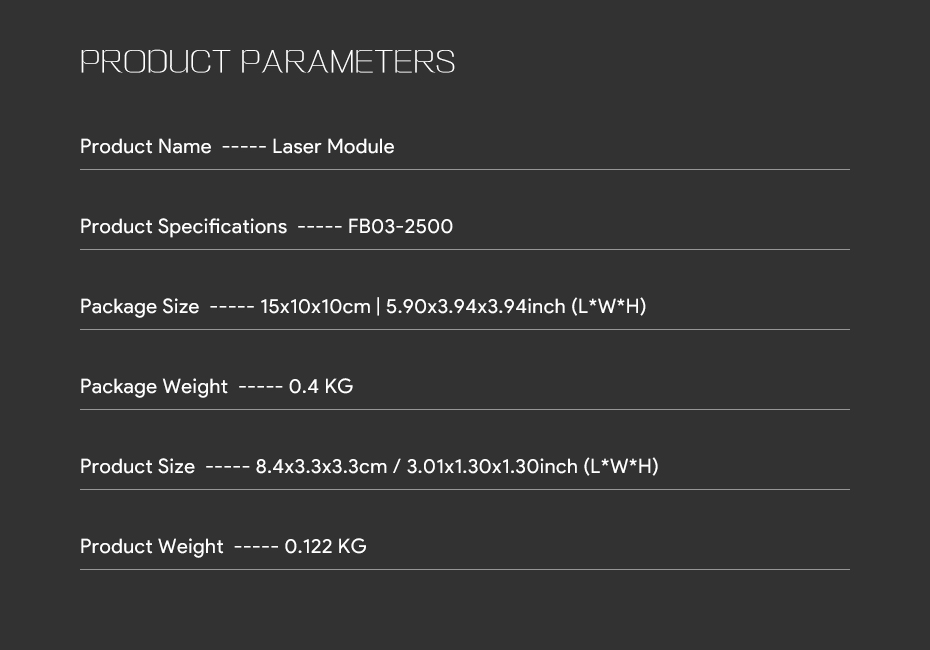
Task: Click the Product Weight label
Action: pos(152,547)
